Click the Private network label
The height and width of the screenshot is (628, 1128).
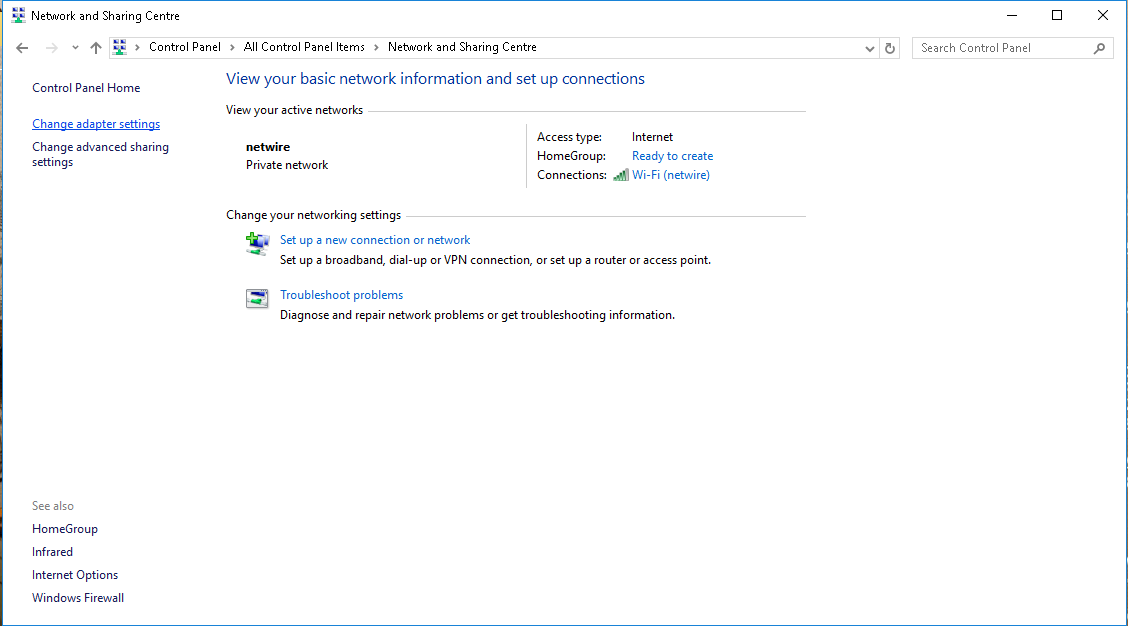(x=287, y=165)
